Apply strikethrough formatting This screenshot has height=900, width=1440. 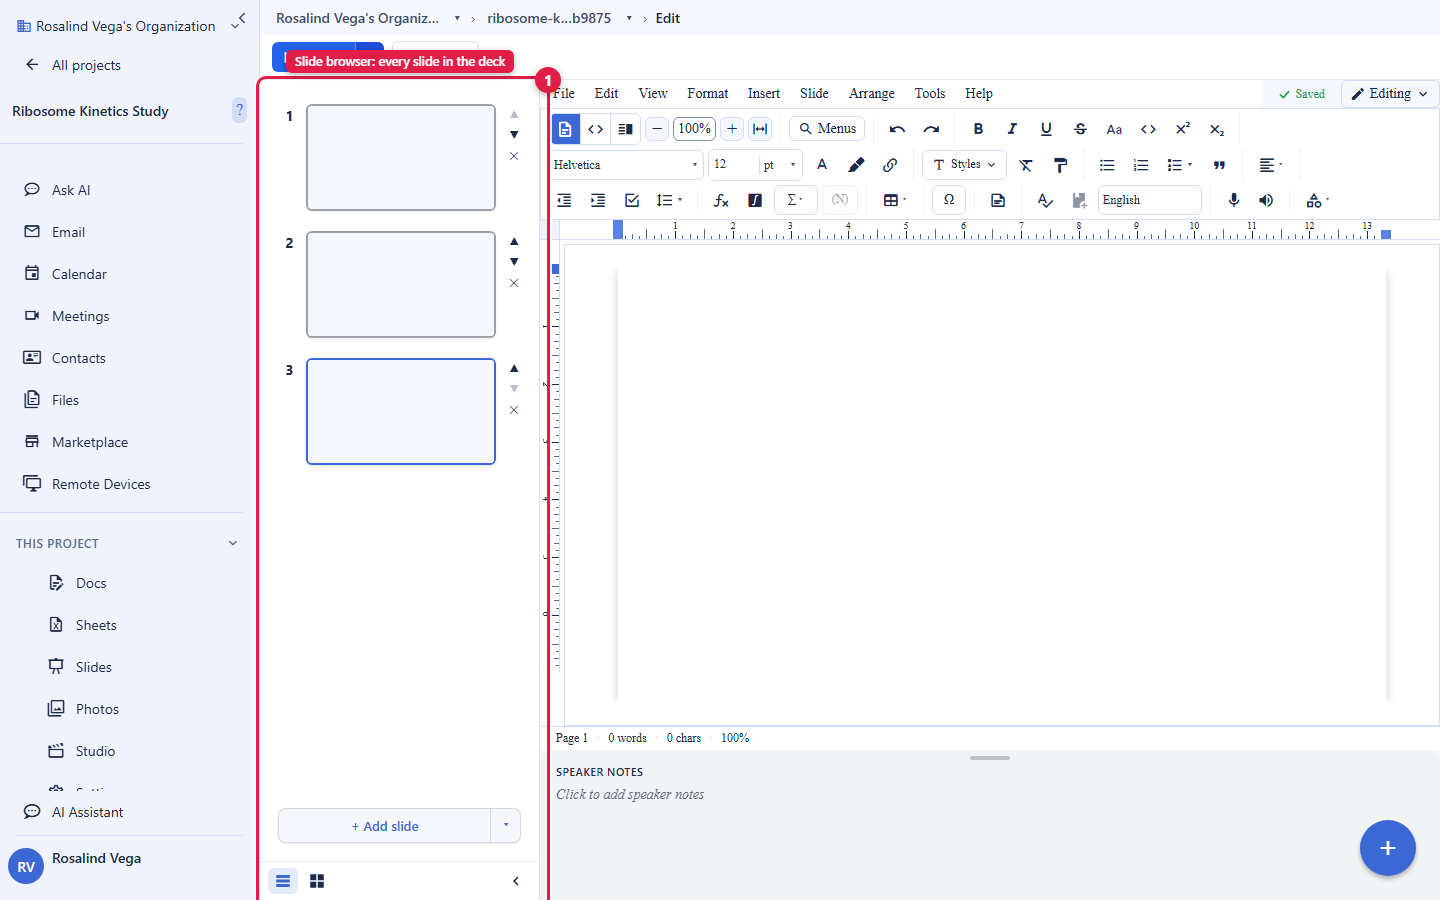1080,129
